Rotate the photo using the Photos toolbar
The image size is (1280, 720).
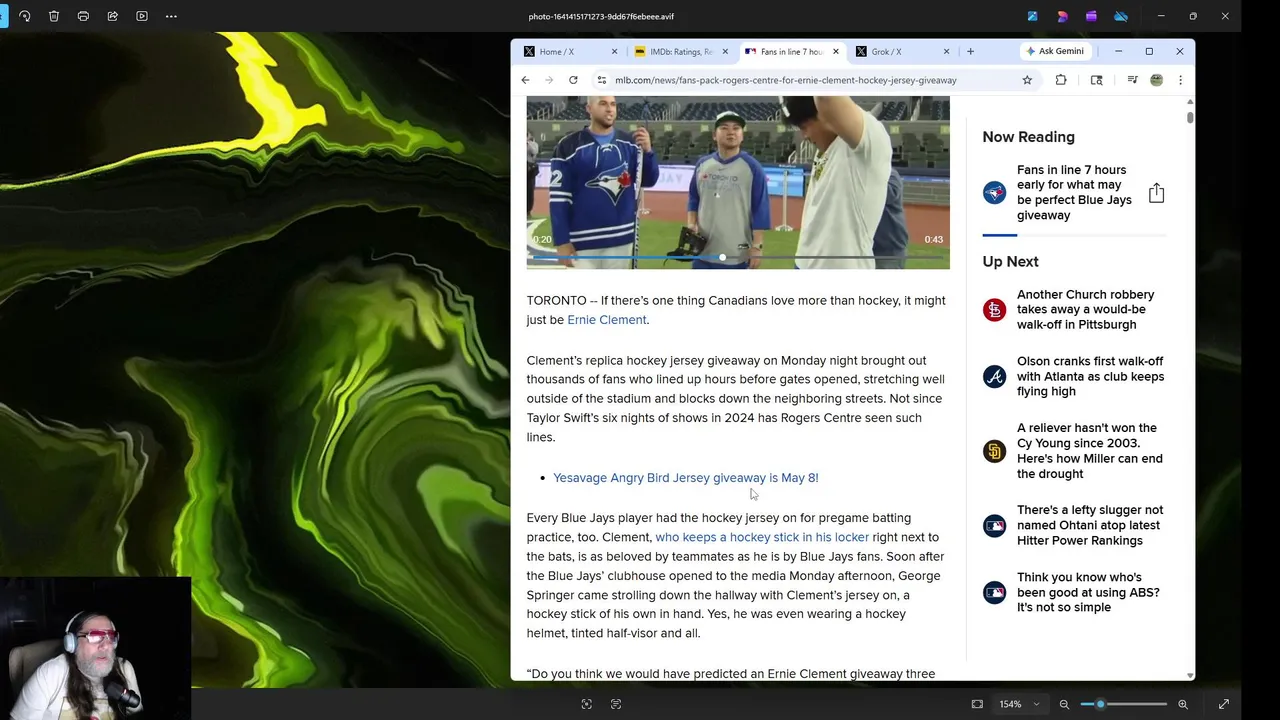click(x=25, y=16)
